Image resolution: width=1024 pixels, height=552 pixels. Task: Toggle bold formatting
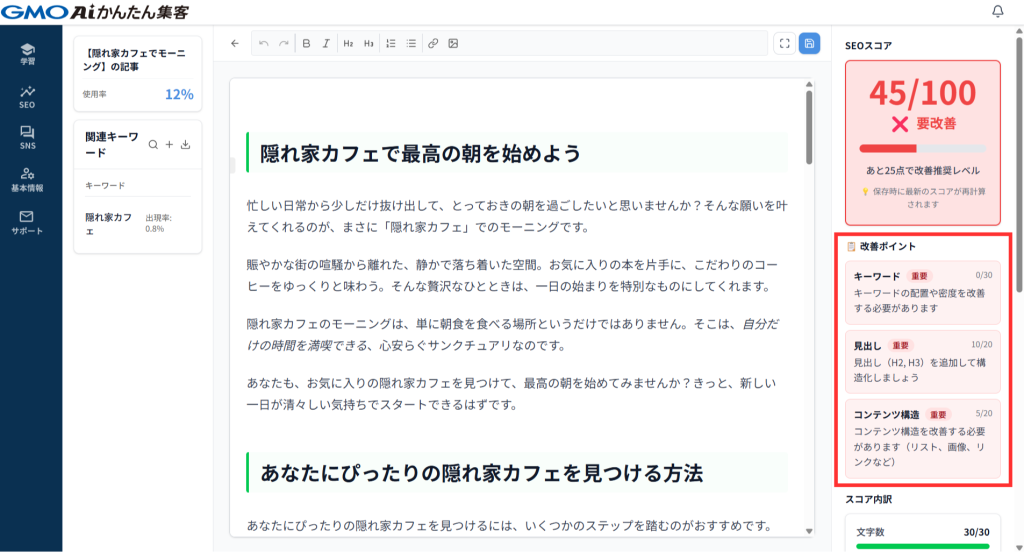coord(307,44)
